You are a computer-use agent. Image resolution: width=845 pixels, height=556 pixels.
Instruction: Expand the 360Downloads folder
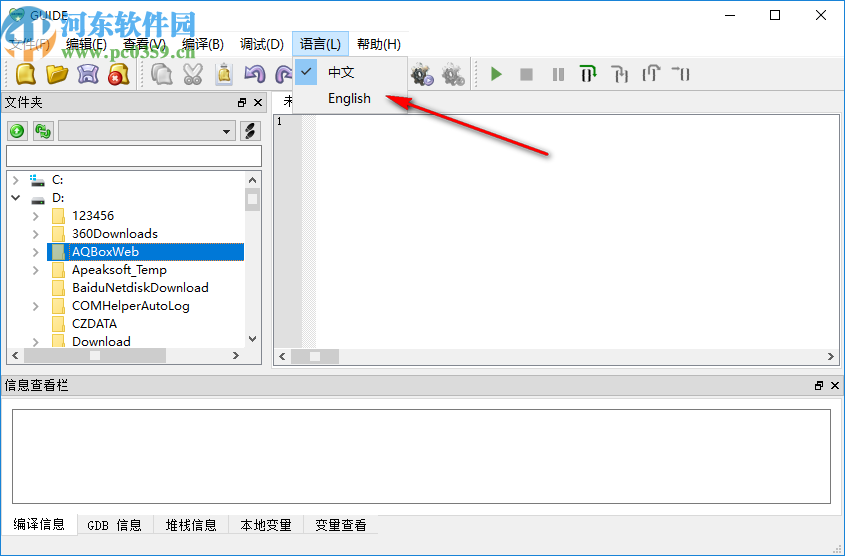point(36,234)
